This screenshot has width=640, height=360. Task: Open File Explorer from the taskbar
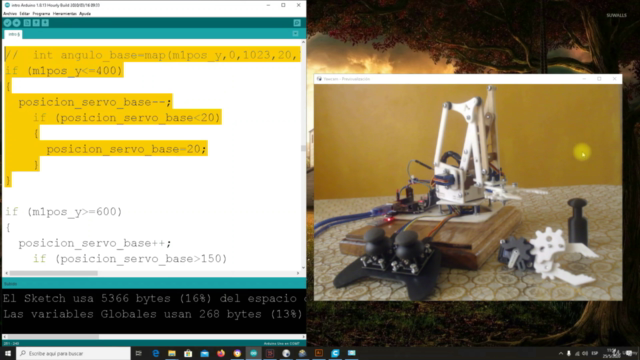(172, 353)
